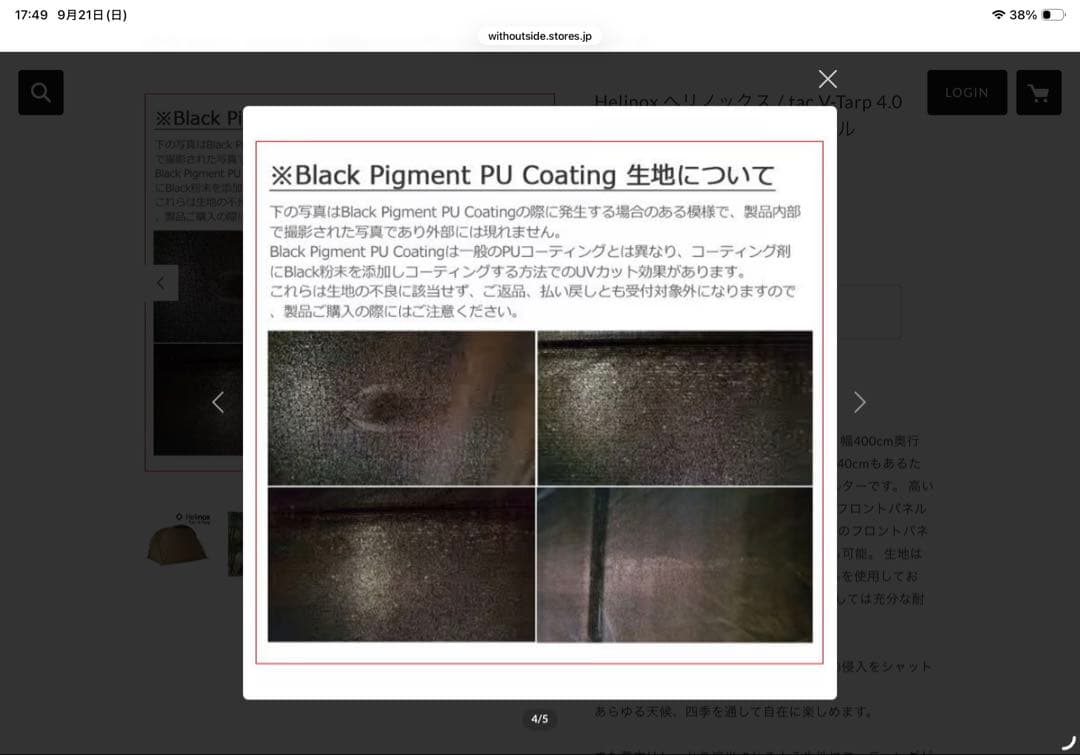Tap the battery indicator icon
The image size is (1080, 755).
tap(1053, 15)
